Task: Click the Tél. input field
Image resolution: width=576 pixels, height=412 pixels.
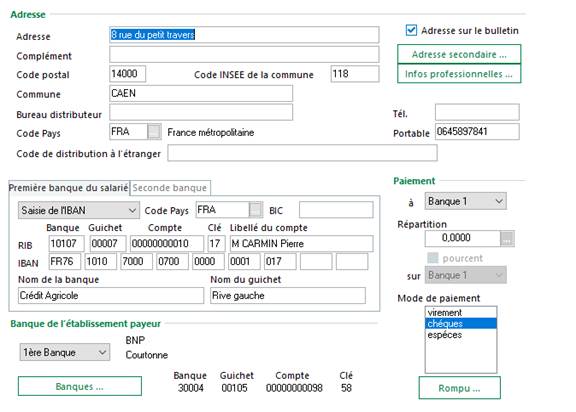Action: click(x=477, y=112)
